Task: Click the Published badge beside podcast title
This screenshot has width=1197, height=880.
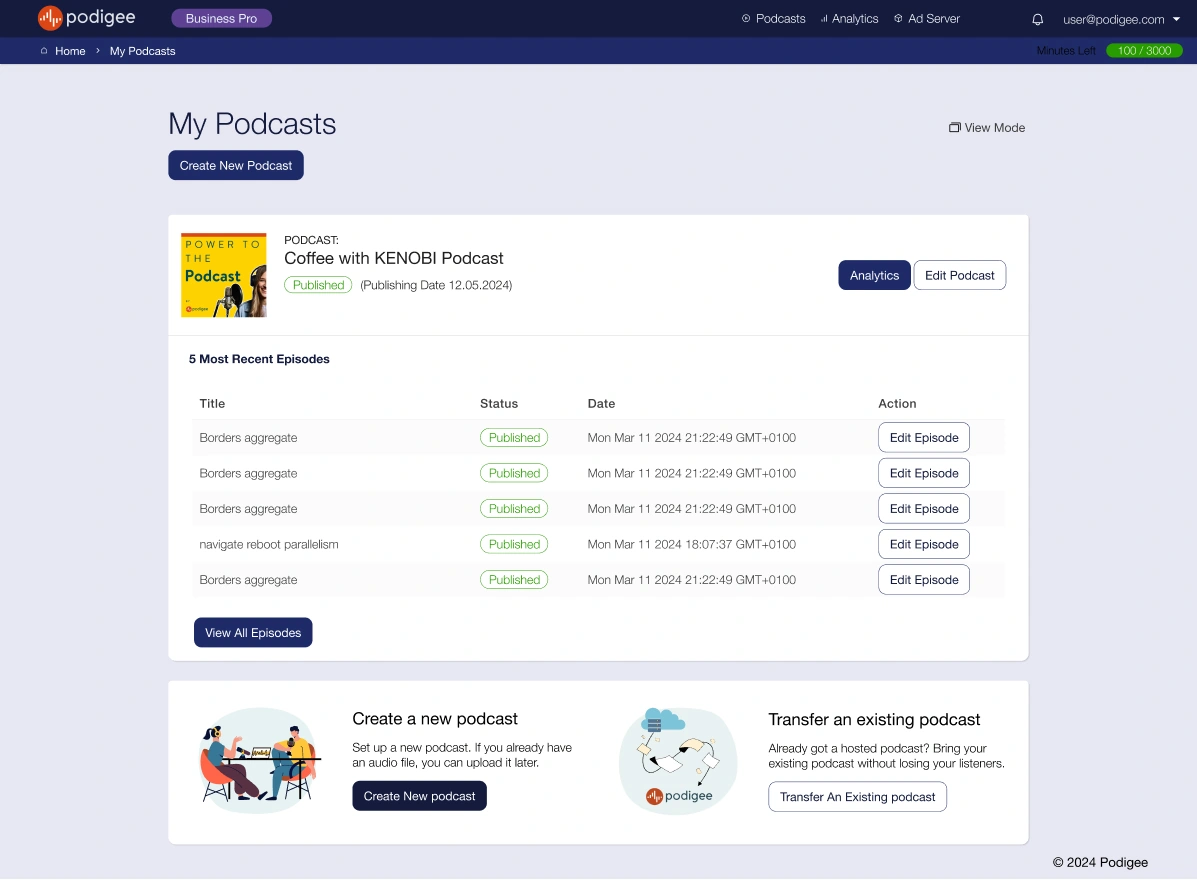Action: click(318, 285)
